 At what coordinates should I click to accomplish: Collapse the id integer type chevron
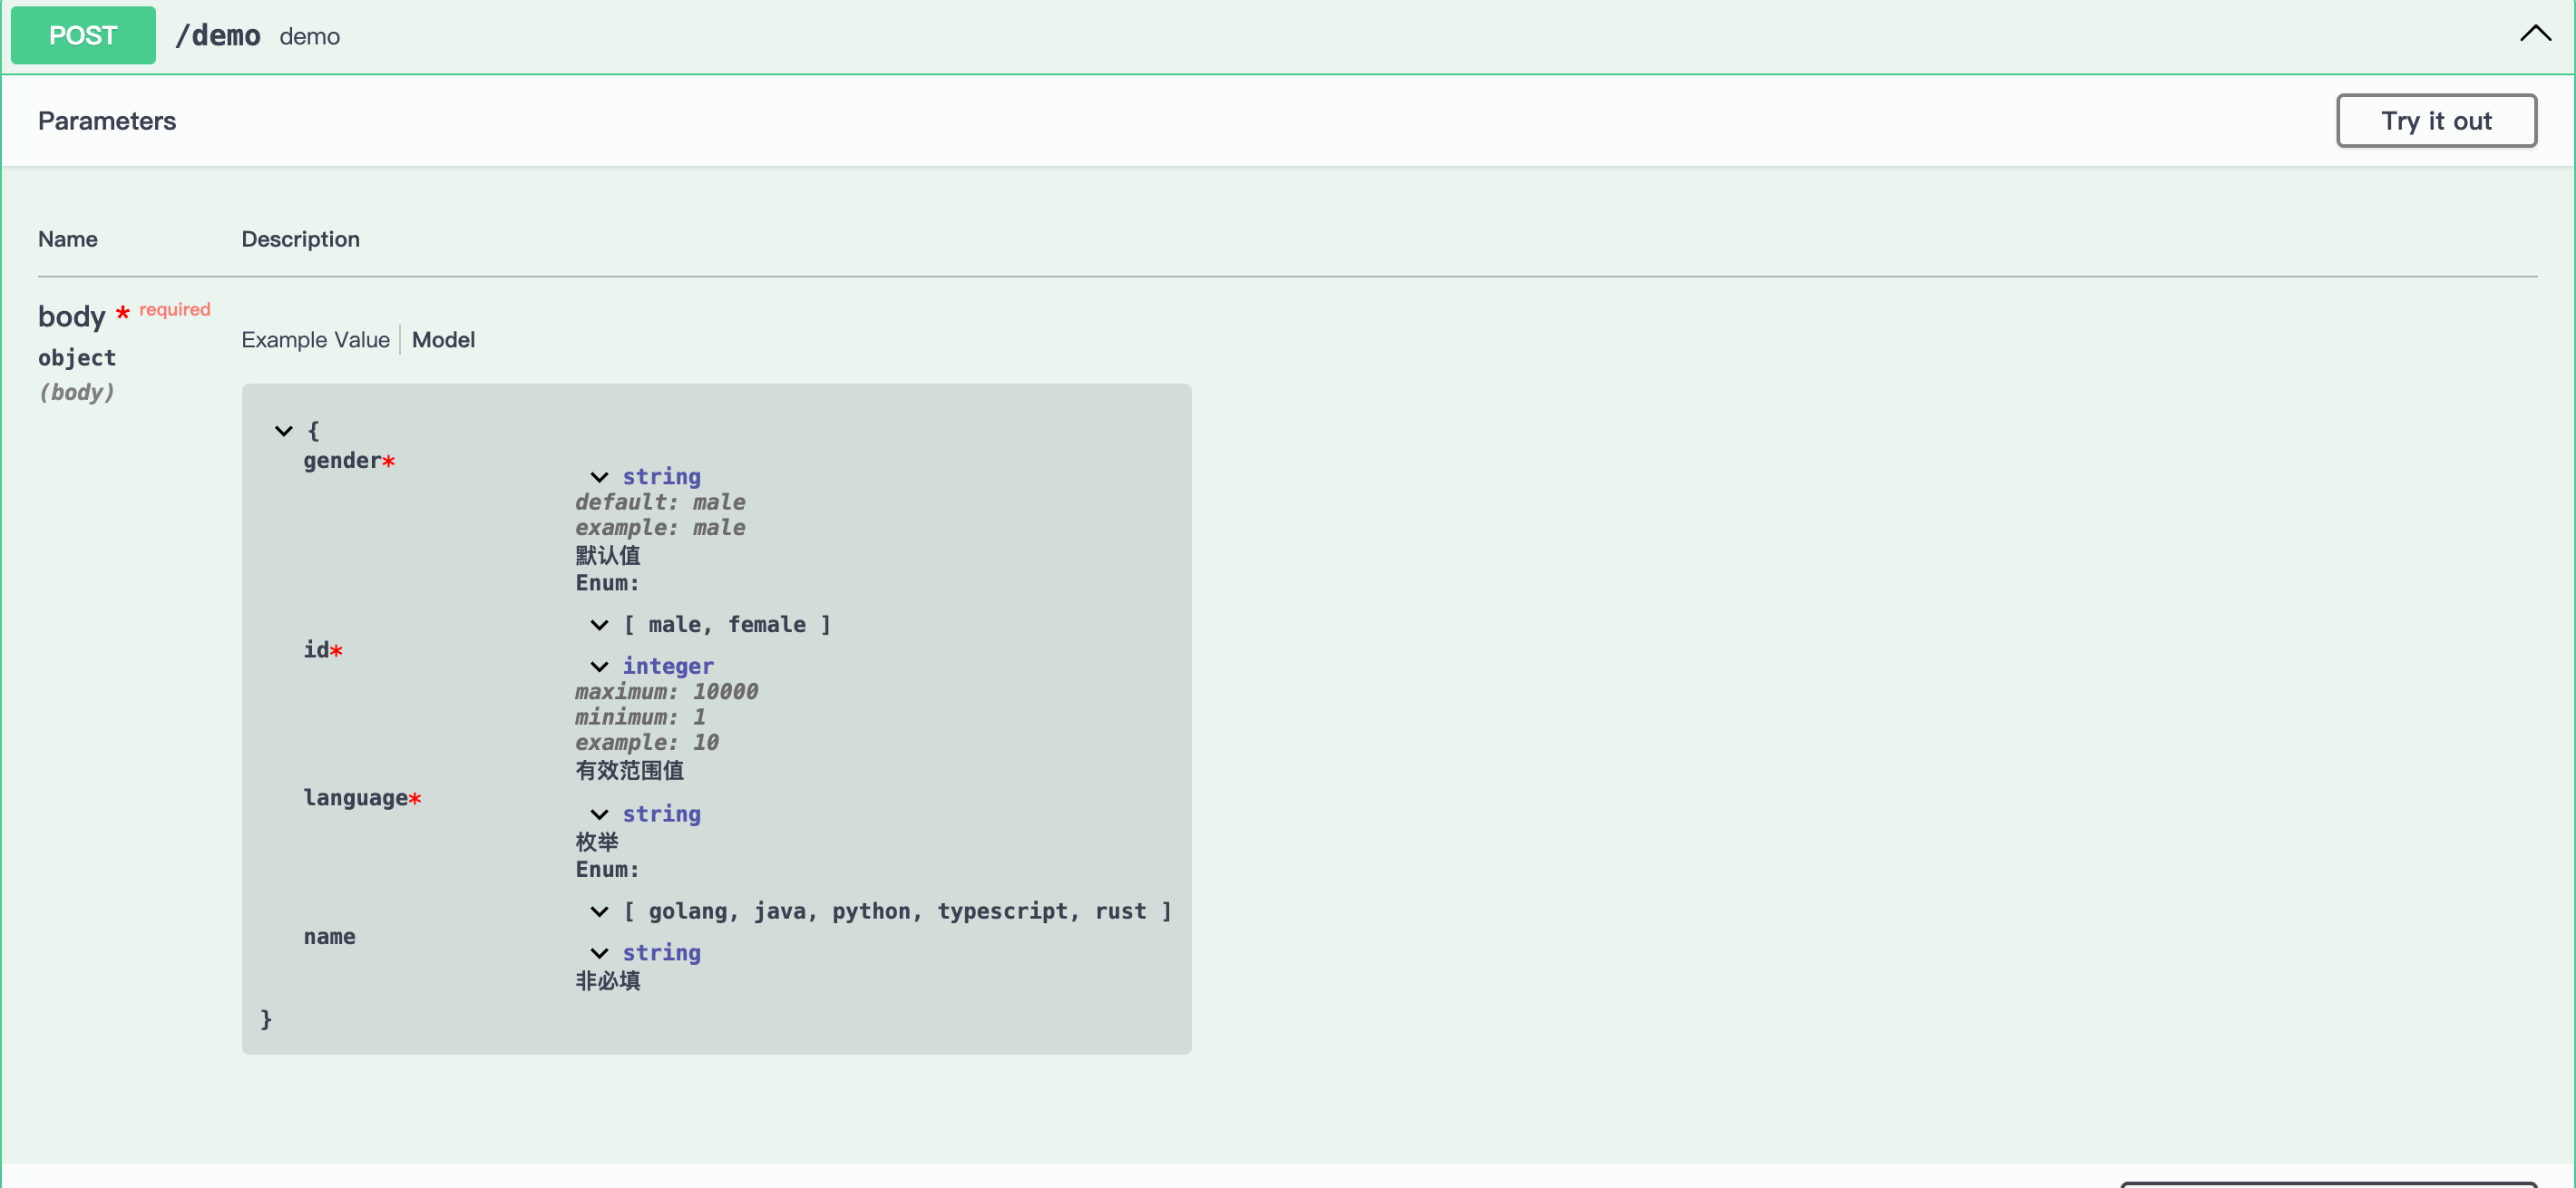coord(599,666)
